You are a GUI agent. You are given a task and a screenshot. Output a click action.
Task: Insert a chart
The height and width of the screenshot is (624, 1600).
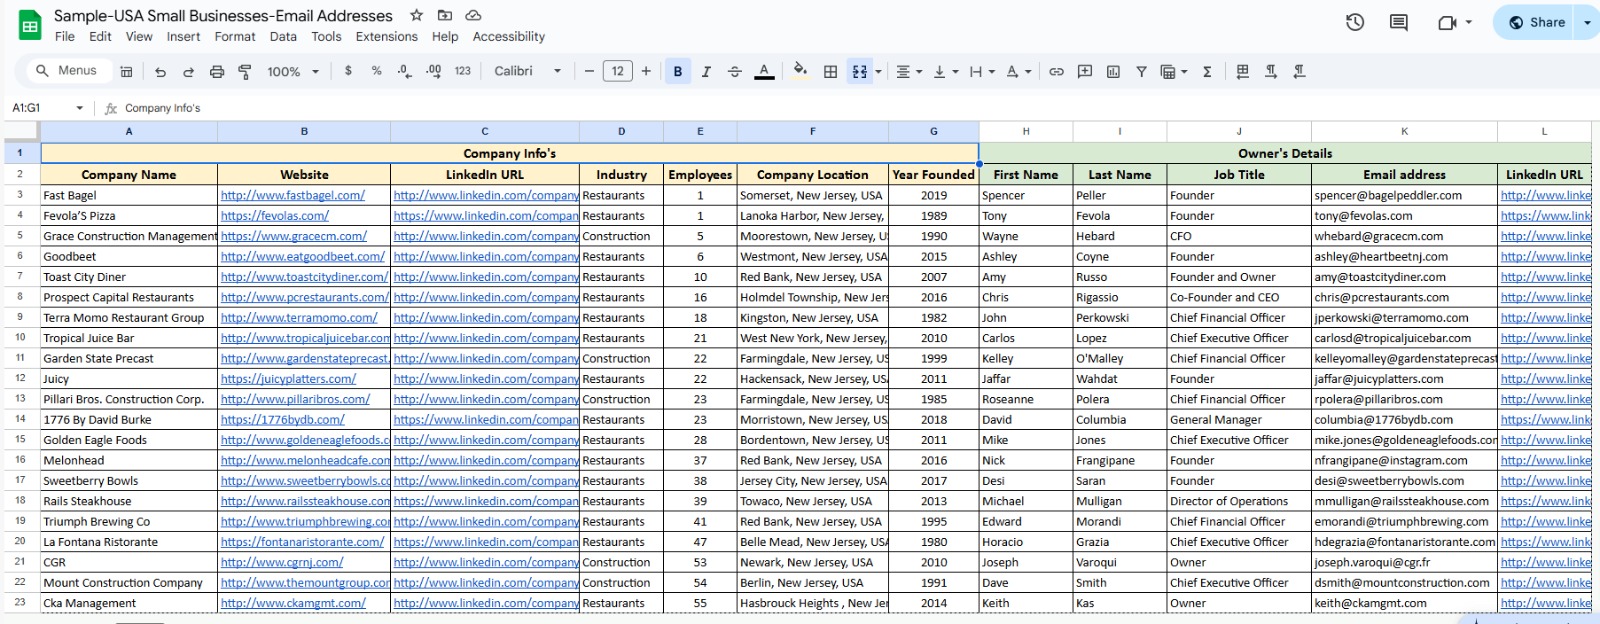coord(1113,72)
